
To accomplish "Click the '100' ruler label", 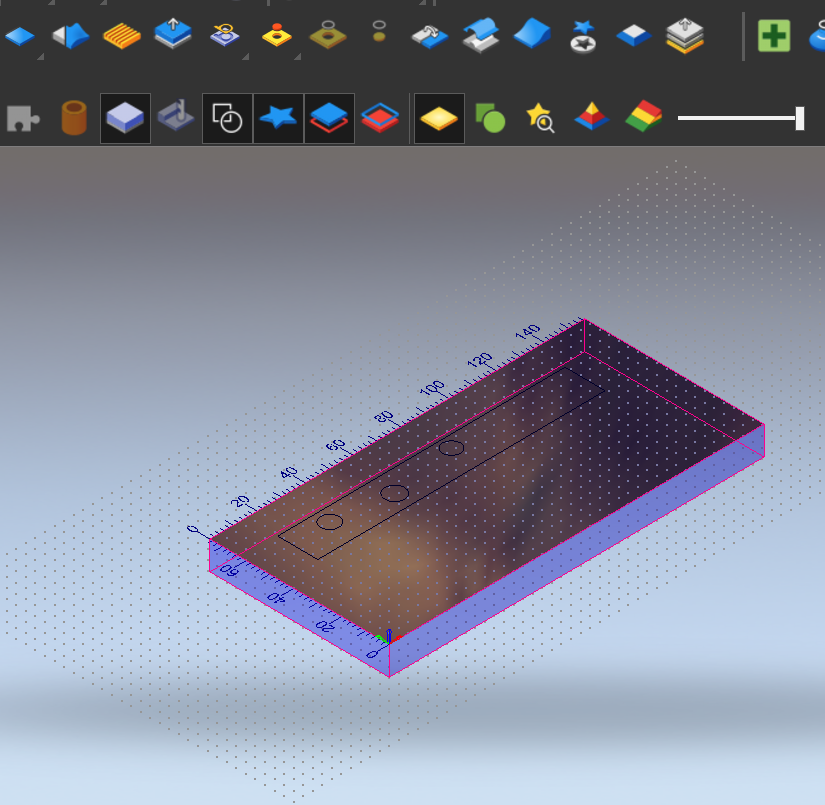I will [432, 388].
